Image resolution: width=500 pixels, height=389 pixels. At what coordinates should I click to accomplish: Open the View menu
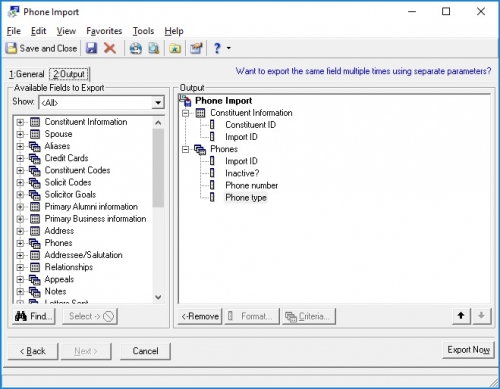click(66, 31)
